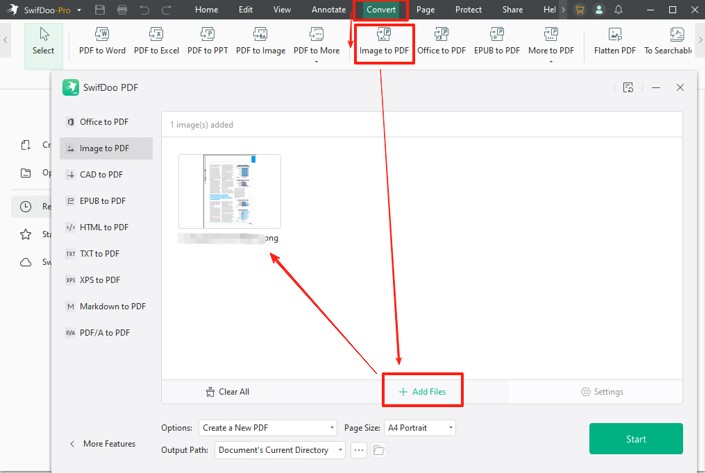Open SwifDoo Pro app menu dropdown
This screenshot has height=473, width=705.
(x=79, y=10)
